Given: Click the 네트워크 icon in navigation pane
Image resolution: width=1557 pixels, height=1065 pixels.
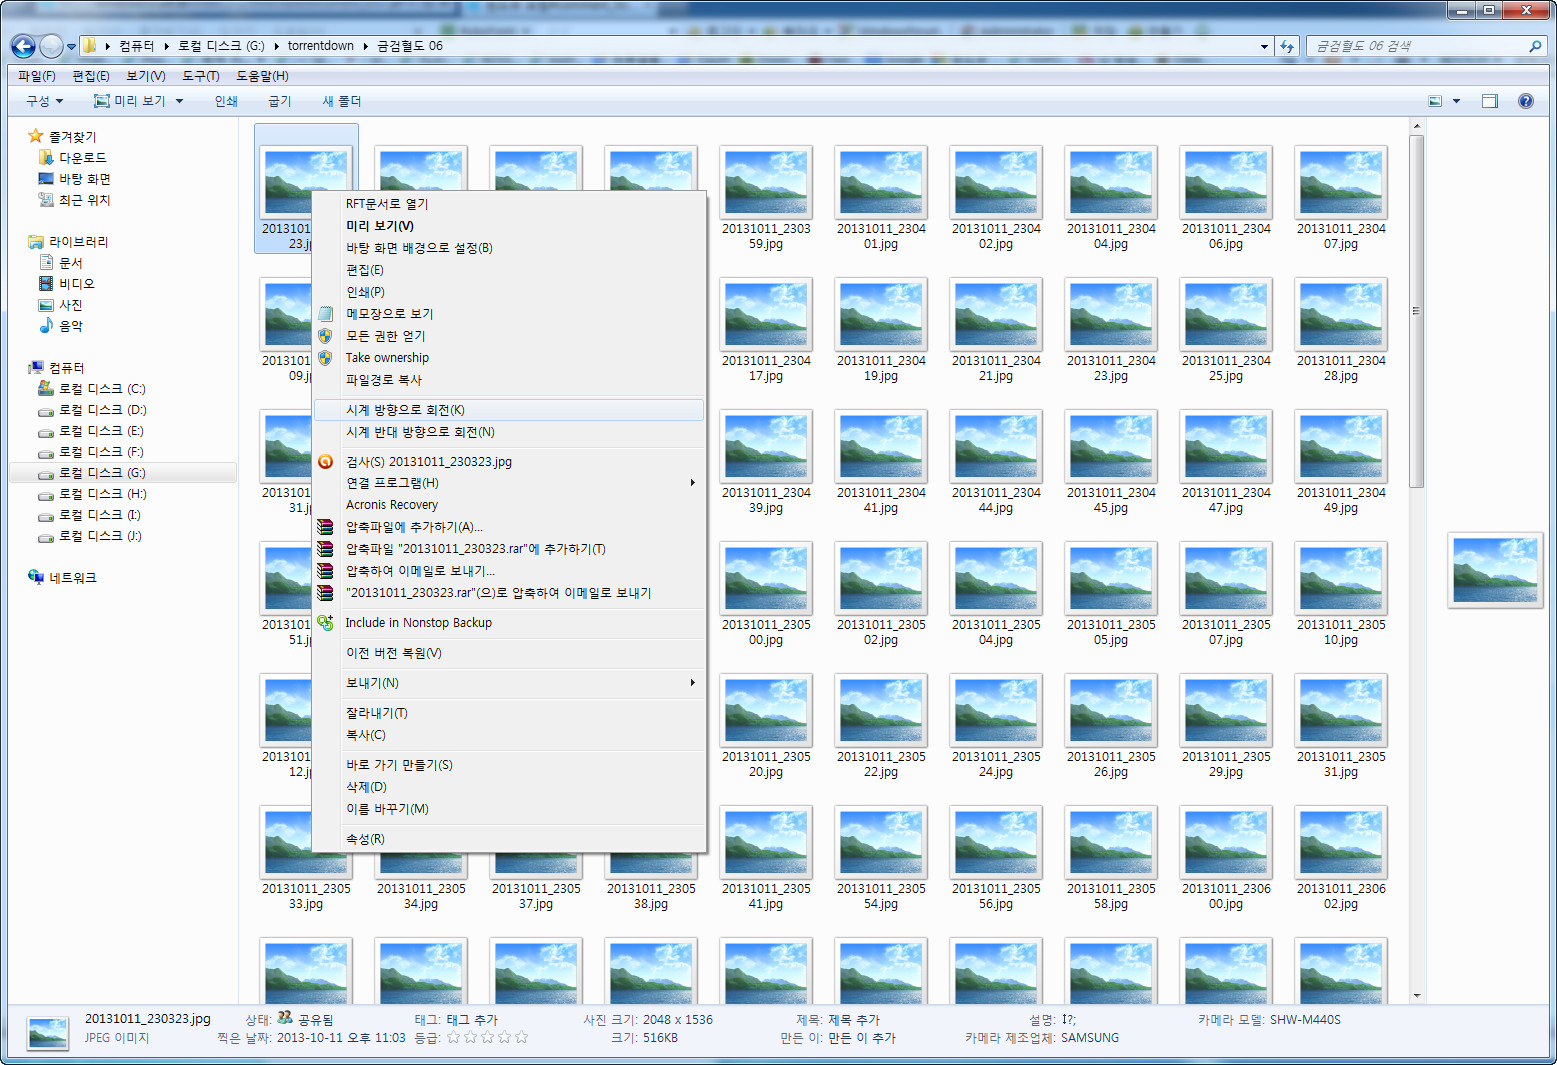Looking at the screenshot, I should click(36, 577).
